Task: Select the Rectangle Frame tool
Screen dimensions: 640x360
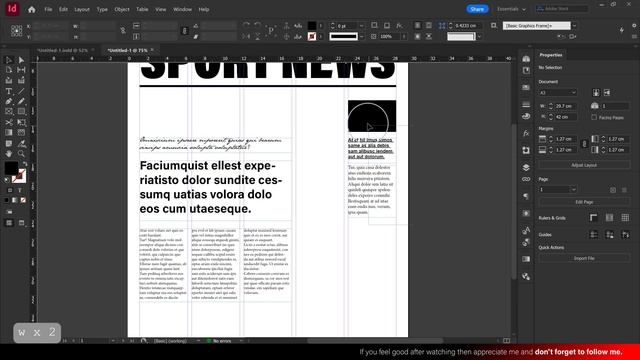Action: [9, 111]
